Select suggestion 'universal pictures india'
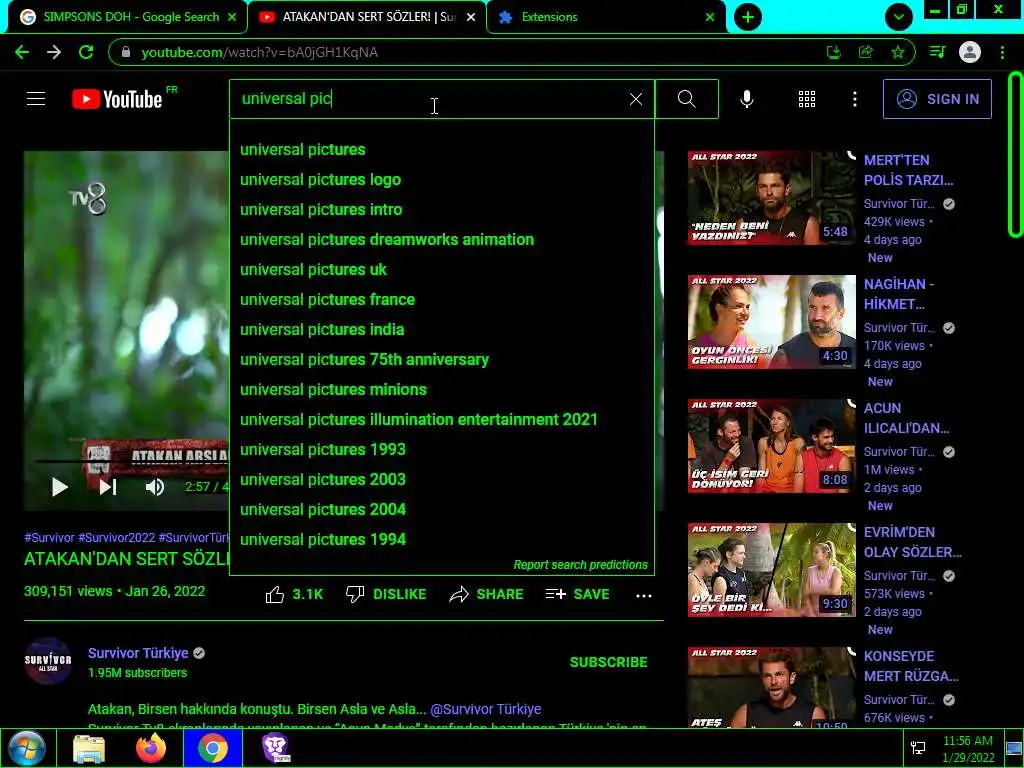The width and height of the screenshot is (1024, 768). 441,330
